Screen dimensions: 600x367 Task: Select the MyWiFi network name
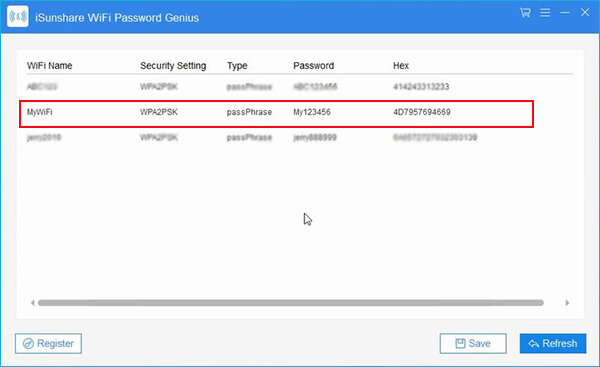click(x=39, y=112)
